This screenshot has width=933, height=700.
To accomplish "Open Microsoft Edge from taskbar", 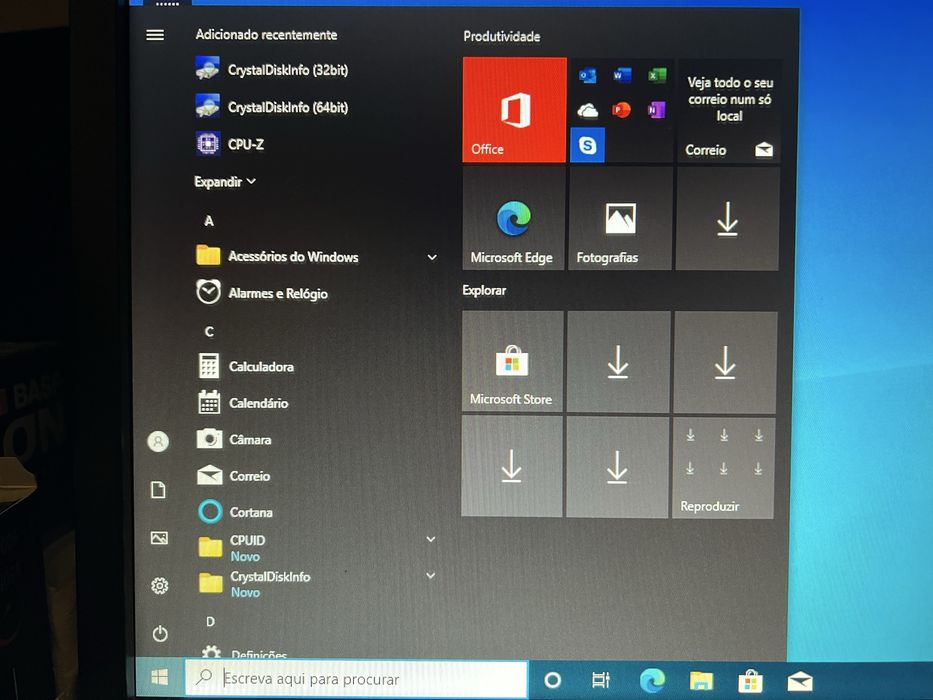I will coord(652,680).
